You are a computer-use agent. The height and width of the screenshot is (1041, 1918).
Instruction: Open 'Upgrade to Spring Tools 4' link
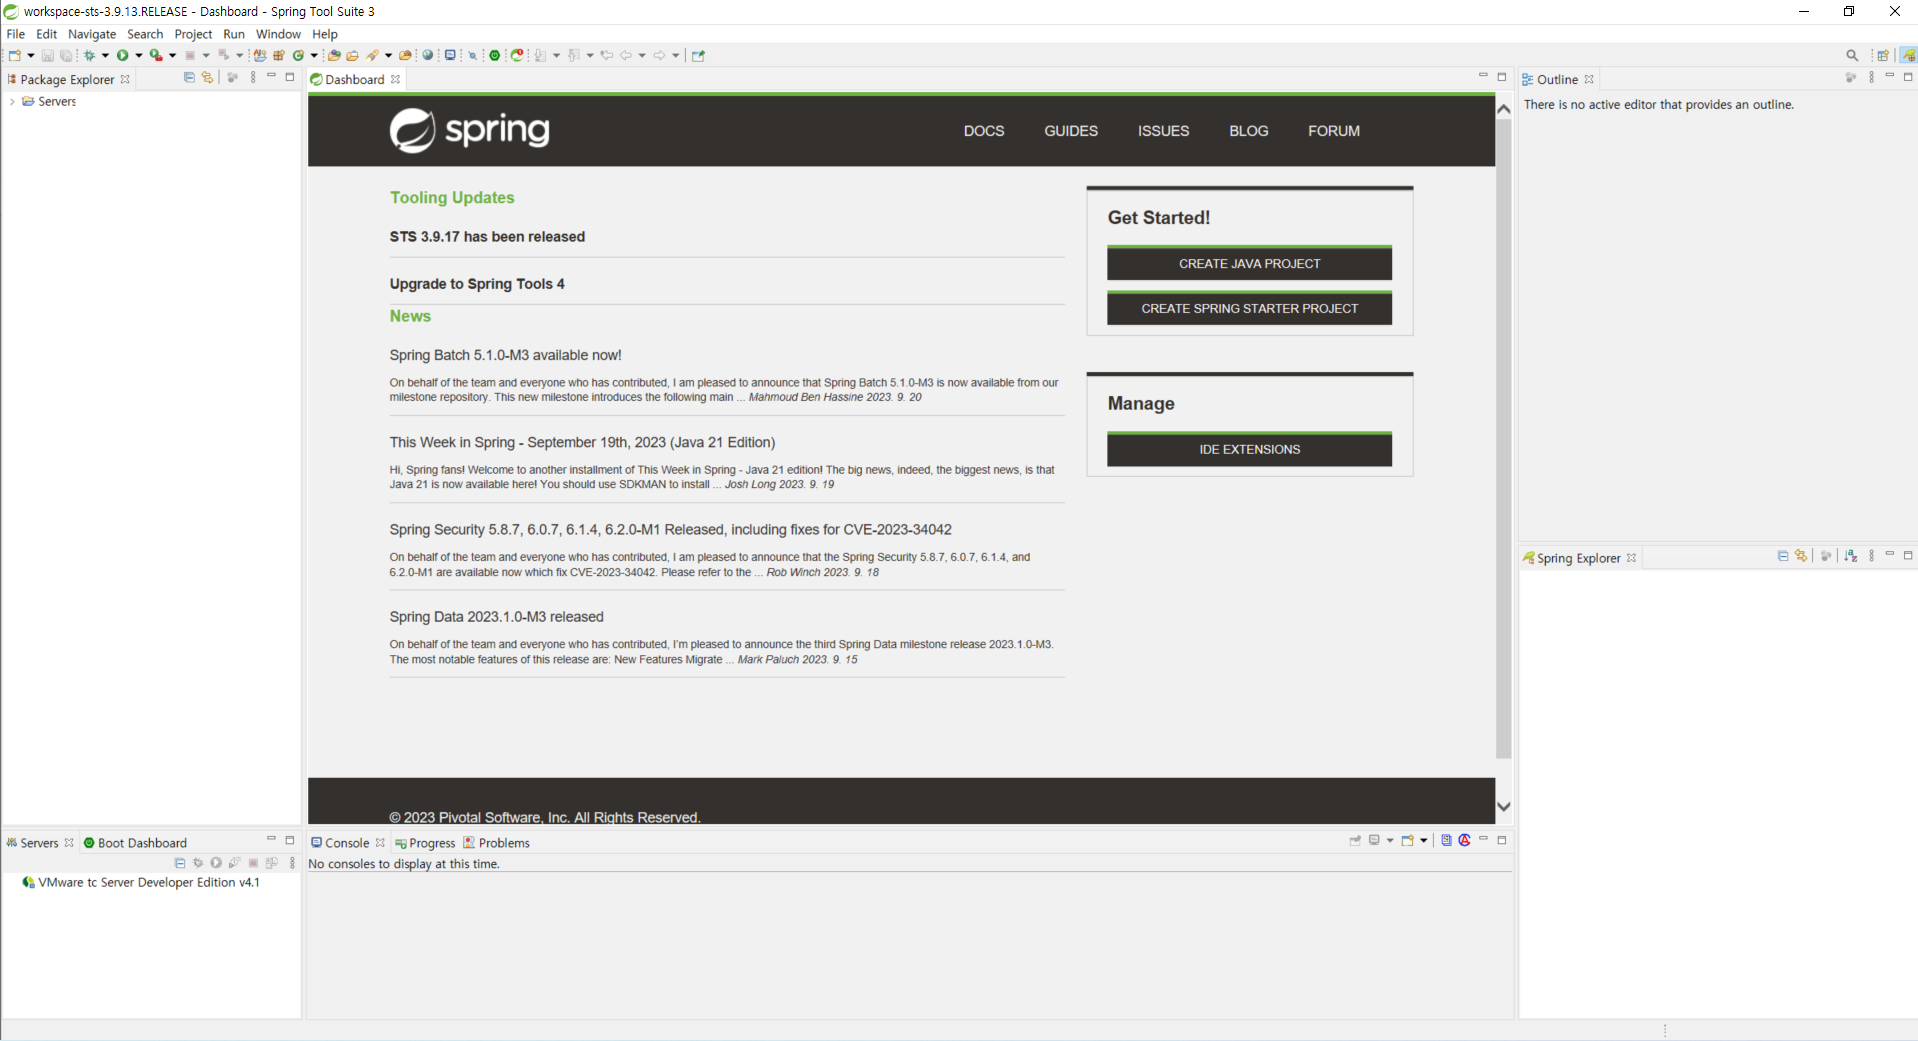click(x=477, y=284)
